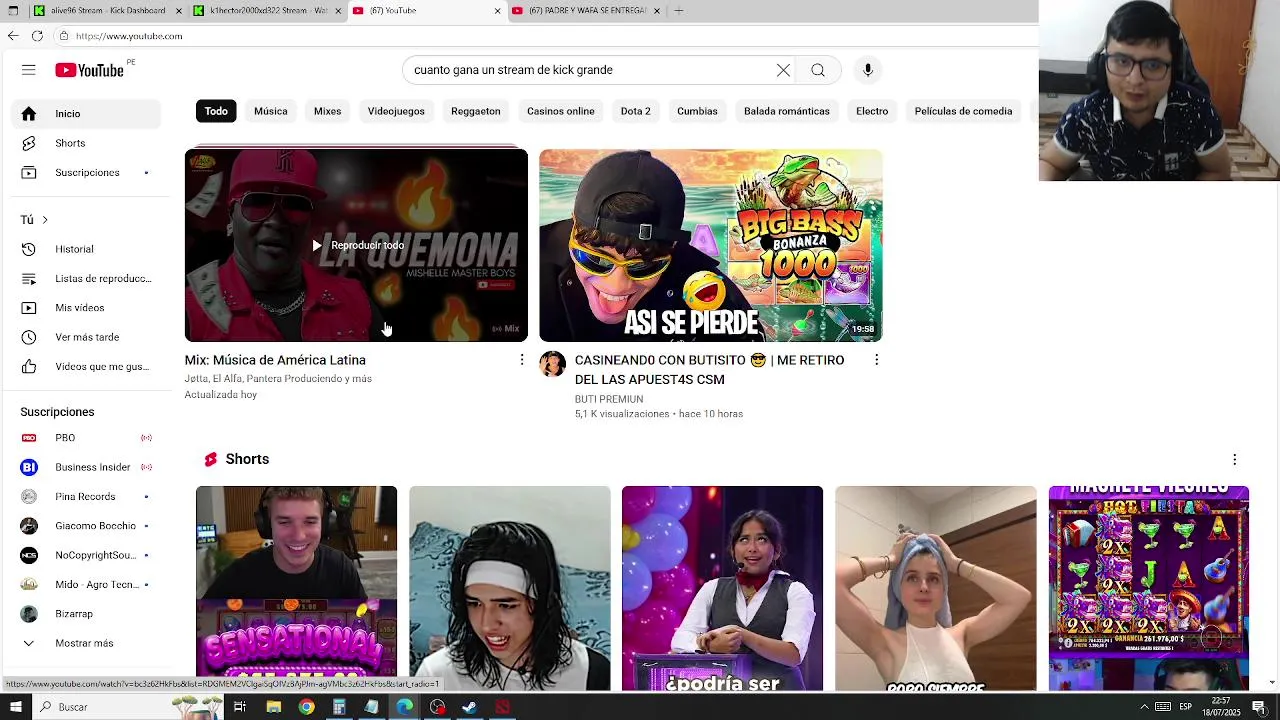Select the Dota 2 filter chip
Image resolution: width=1280 pixels, height=720 pixels.
coord(635,111)
